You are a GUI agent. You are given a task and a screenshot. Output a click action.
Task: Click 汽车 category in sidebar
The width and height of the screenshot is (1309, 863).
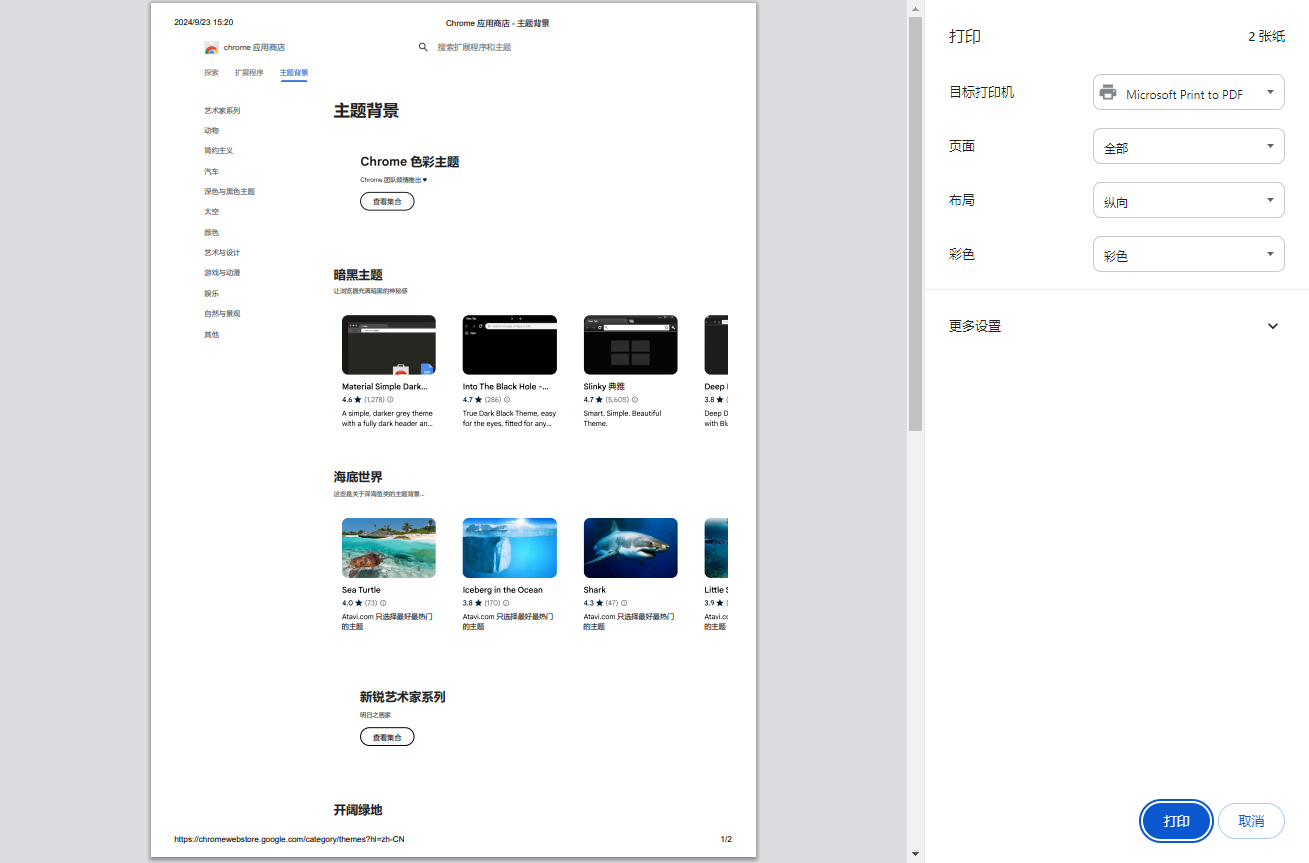click(x=211, y=172)
